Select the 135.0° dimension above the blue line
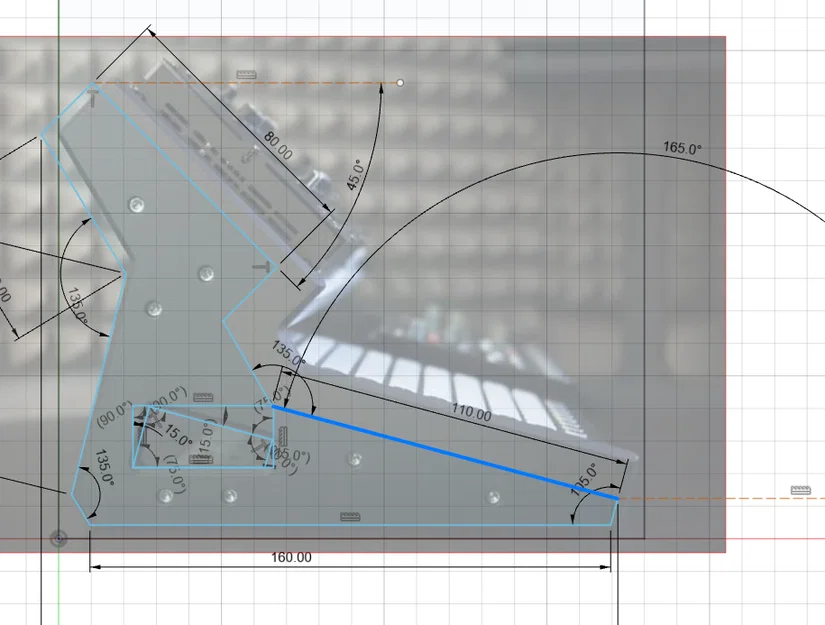This screenshot has height=625, width=825. [288, 354]
